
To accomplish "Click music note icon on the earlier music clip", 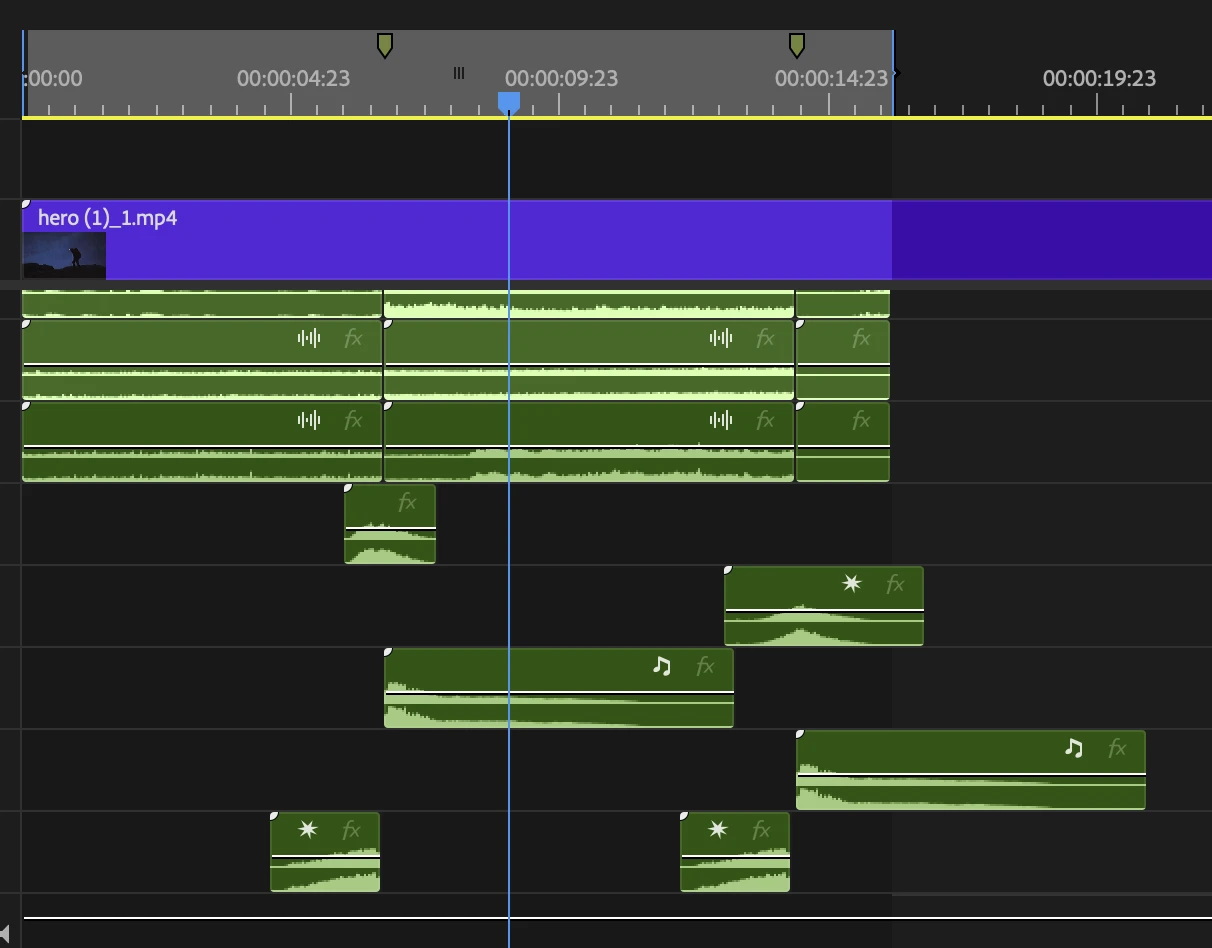I will pos(661,665).
